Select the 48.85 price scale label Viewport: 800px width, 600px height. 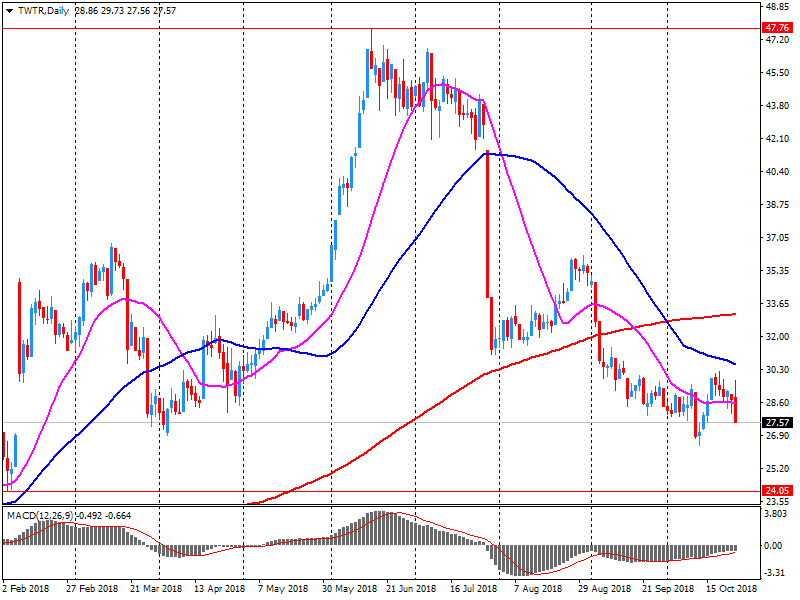[777, 7]
